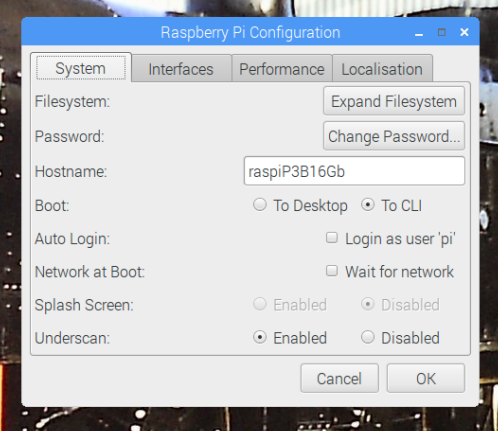Open the Localisation tab

pyautogui.click(x=382, y=69)
